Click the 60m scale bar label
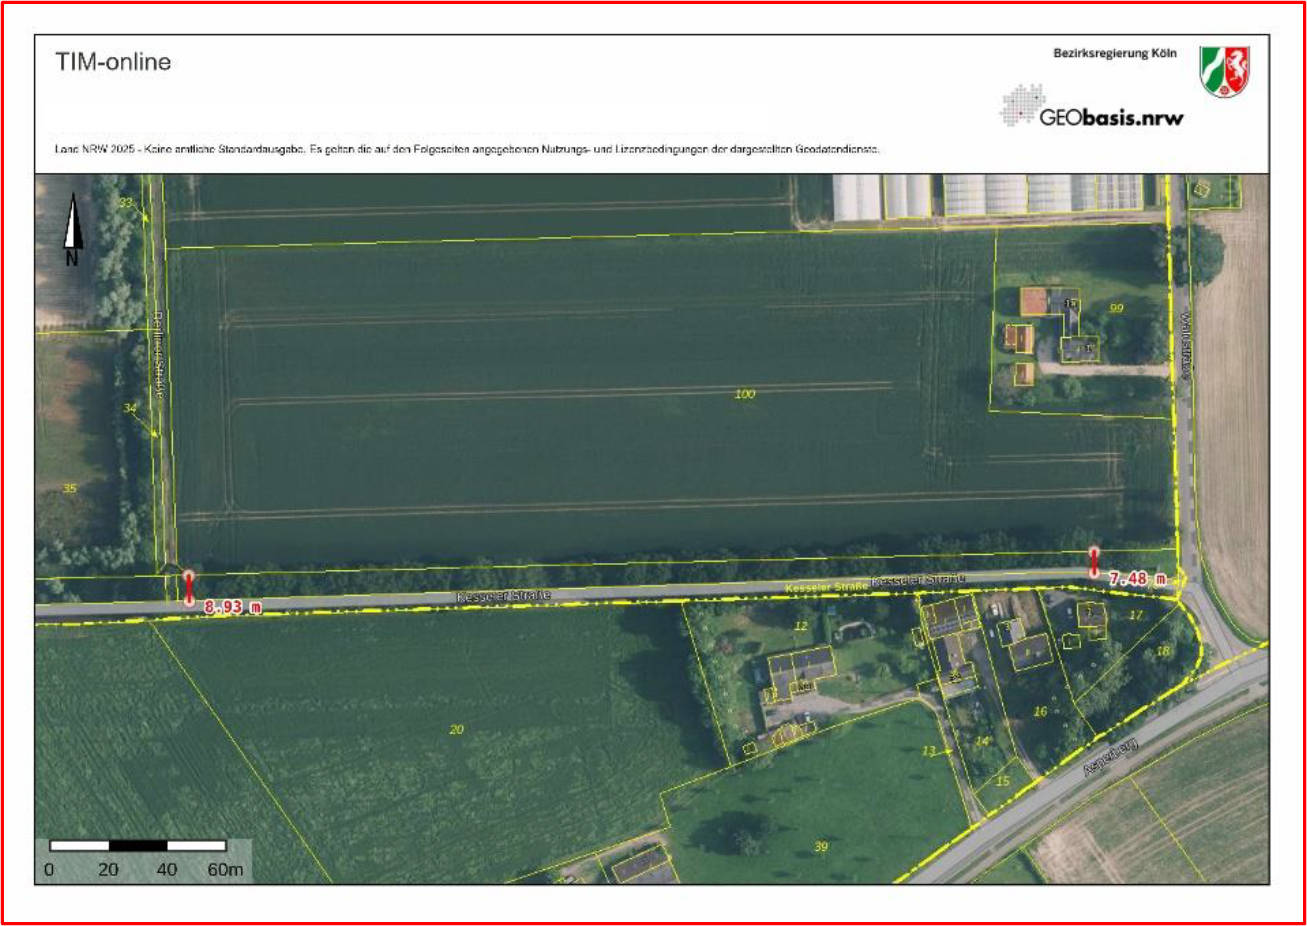Viewport: 1307px width, 926px height. (x=225, y=869)
